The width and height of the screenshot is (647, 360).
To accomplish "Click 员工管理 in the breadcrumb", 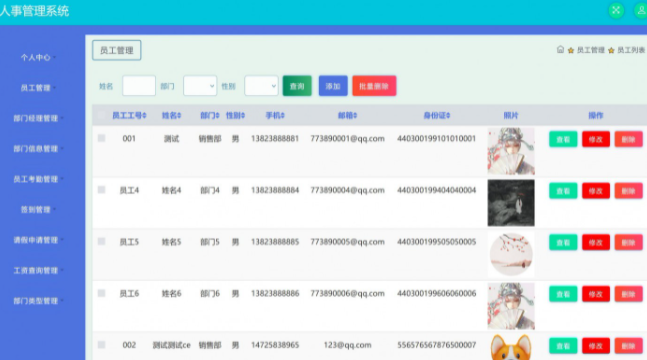I will point(590,50).
